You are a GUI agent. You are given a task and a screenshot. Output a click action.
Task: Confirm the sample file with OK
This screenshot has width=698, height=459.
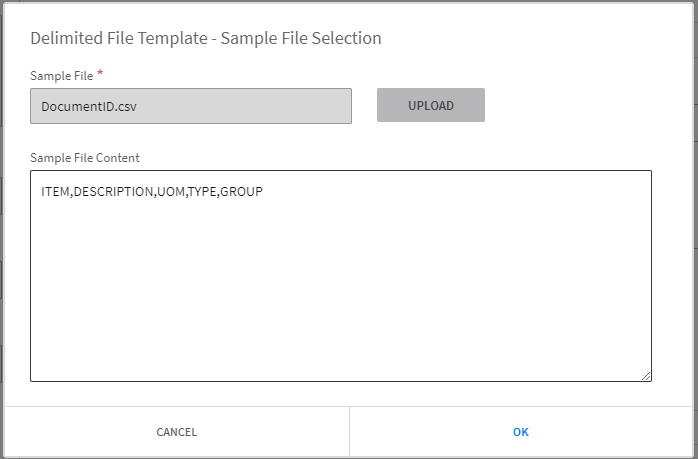point(520,432)
